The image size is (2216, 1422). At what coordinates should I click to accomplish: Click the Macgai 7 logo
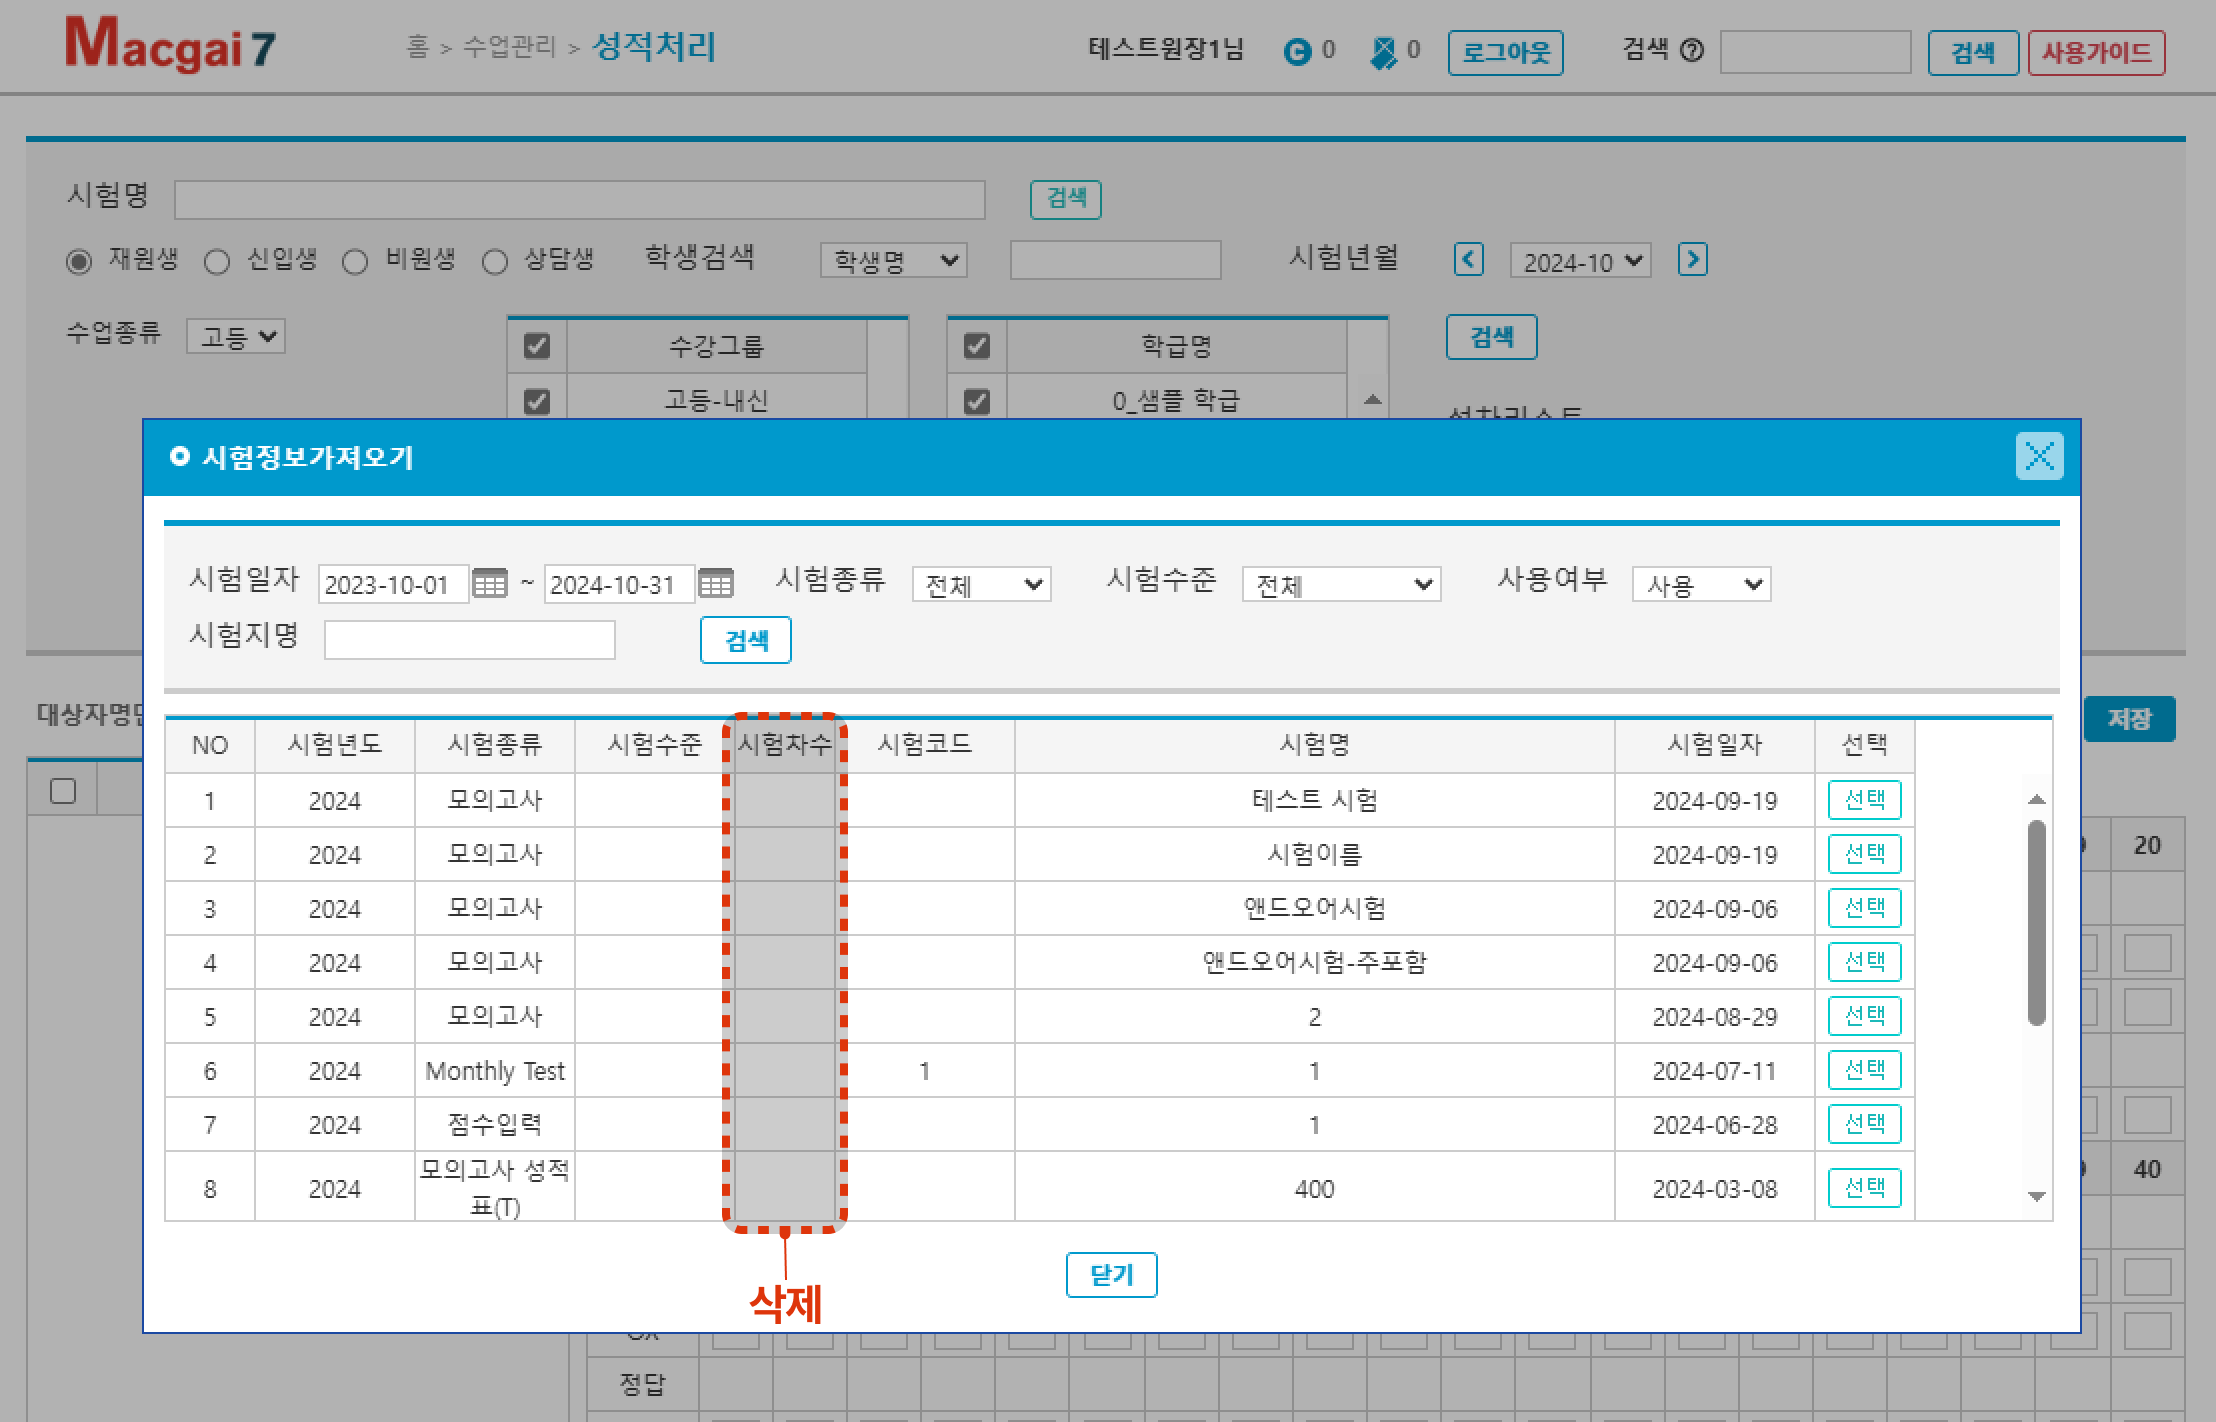pyautogui.click(x=170, y=46)
